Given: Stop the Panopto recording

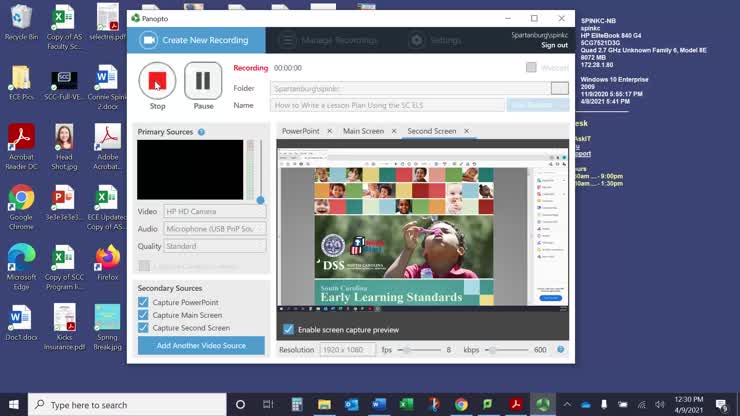Looking at the screenshot, I should click(x=157, y=80).
